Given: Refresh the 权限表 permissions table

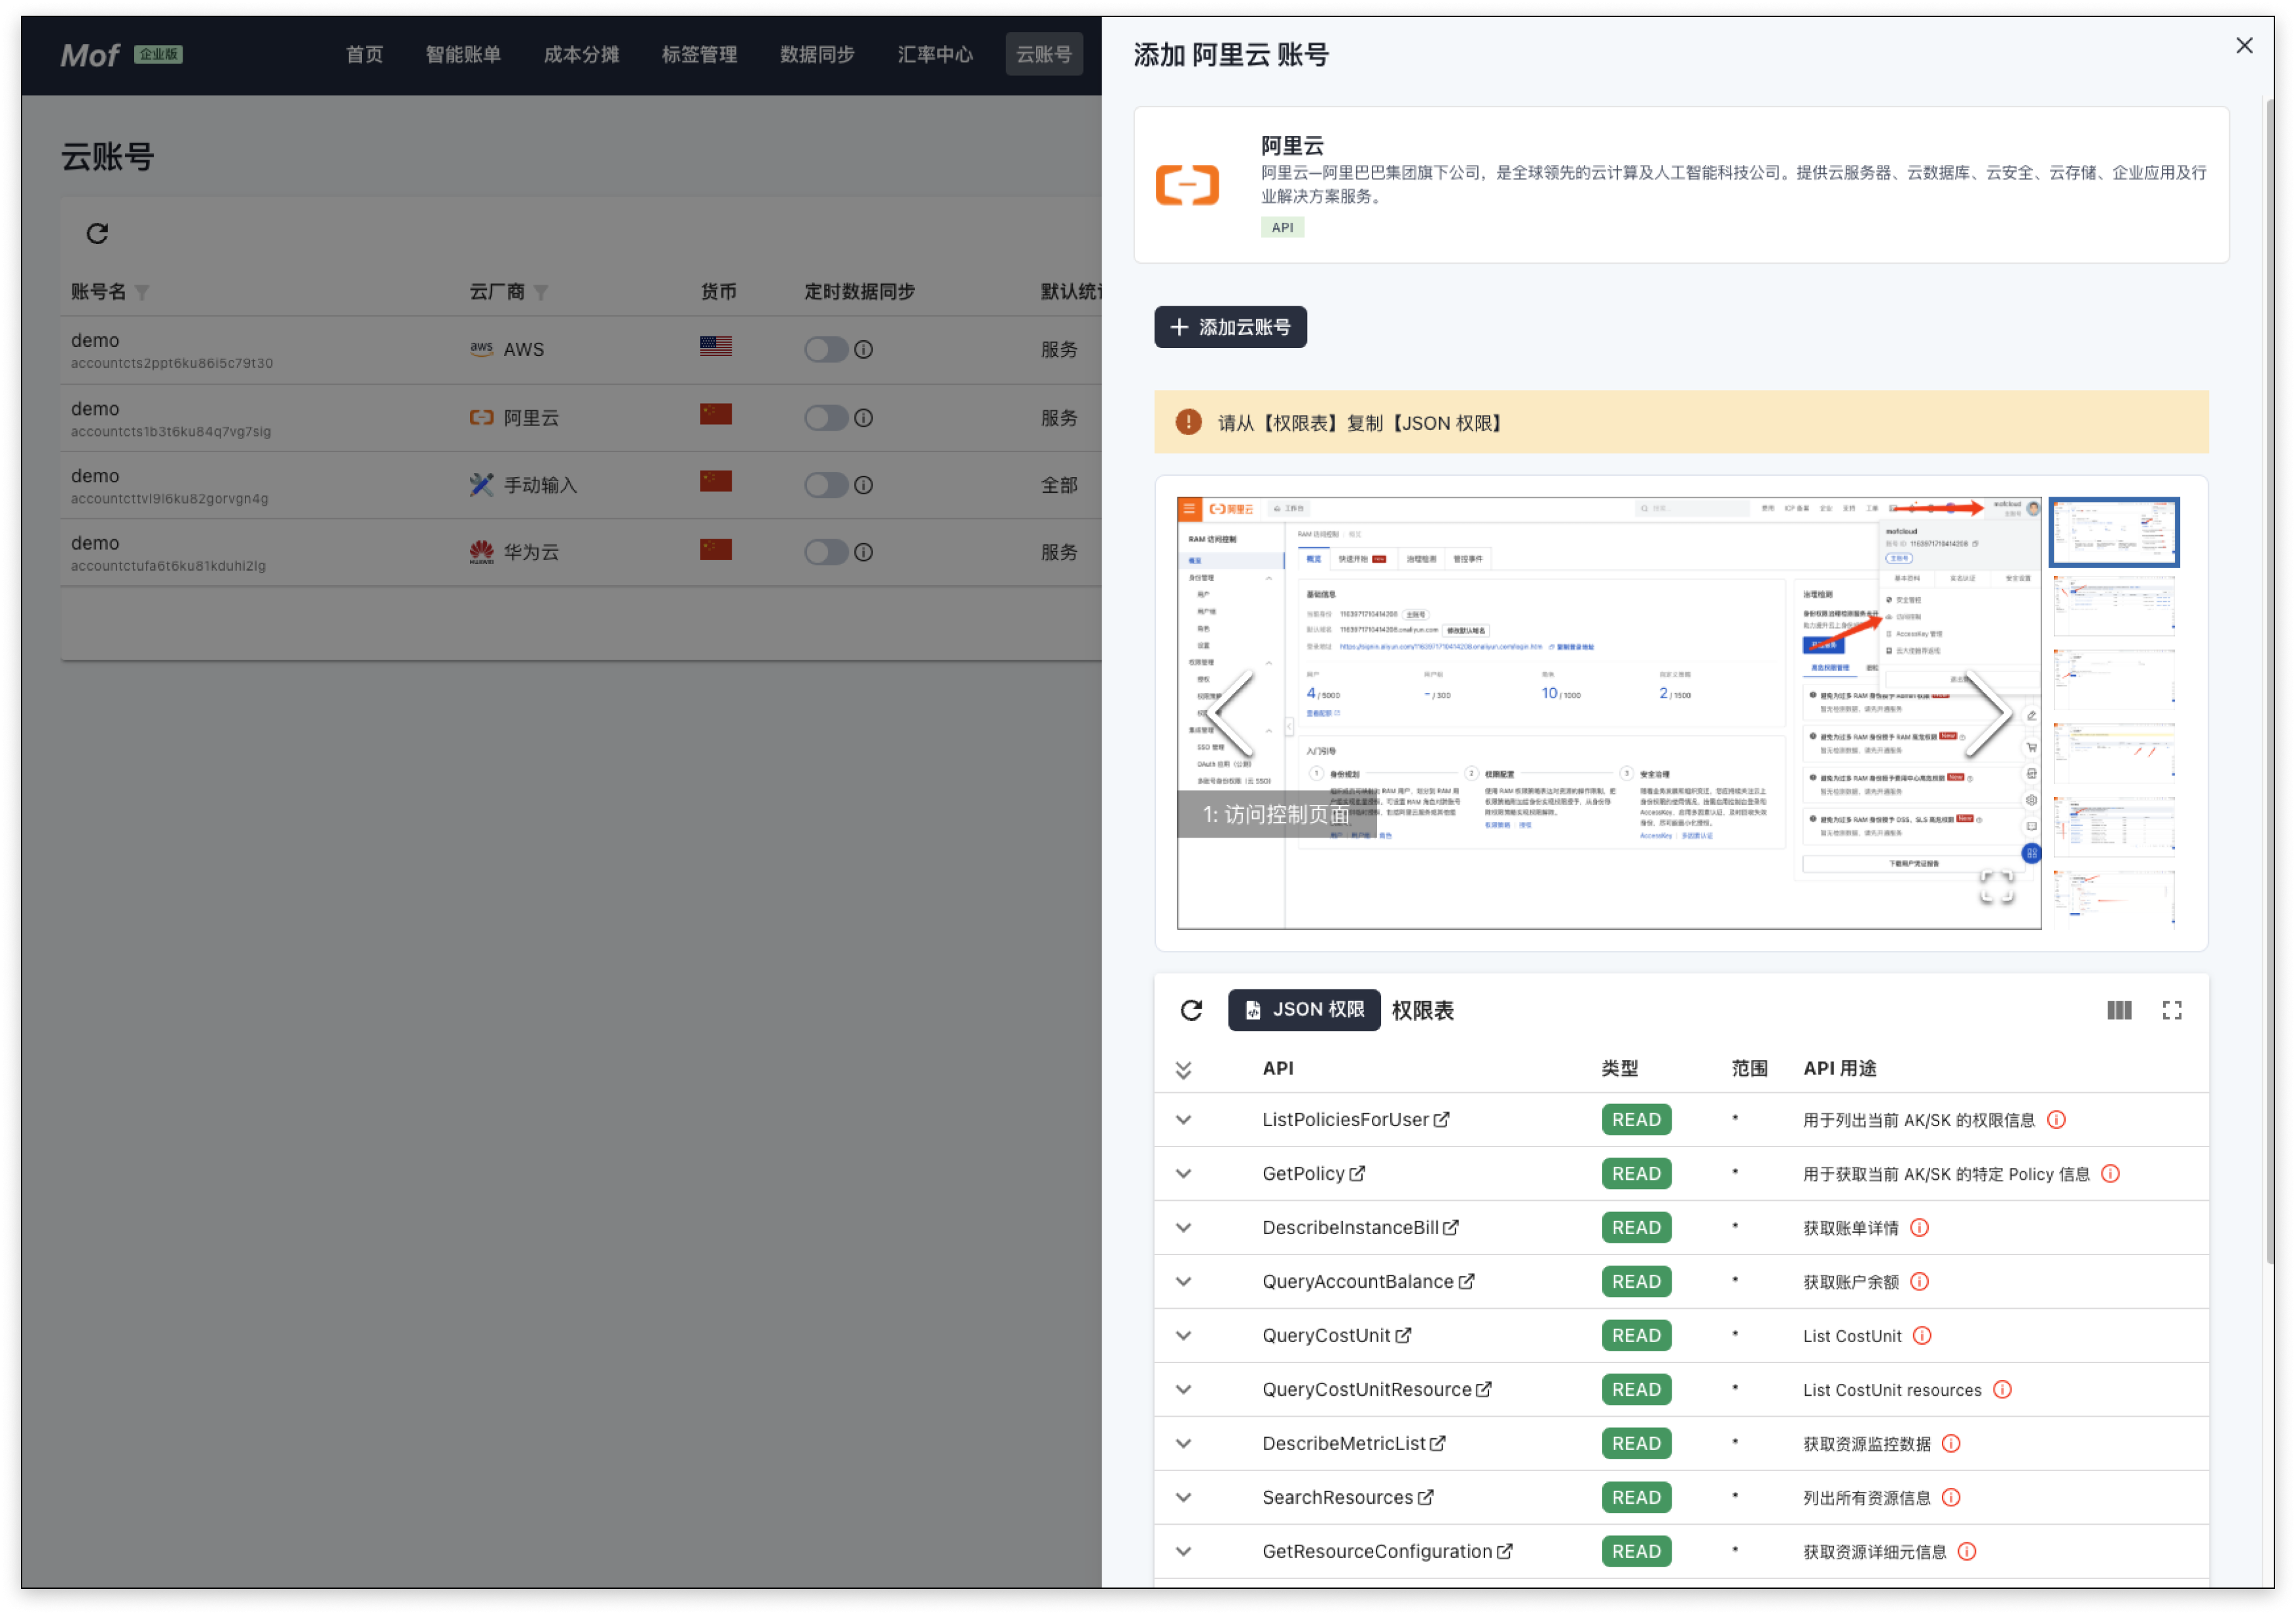Looking at the screenshot, I should pos(1191,1010).
